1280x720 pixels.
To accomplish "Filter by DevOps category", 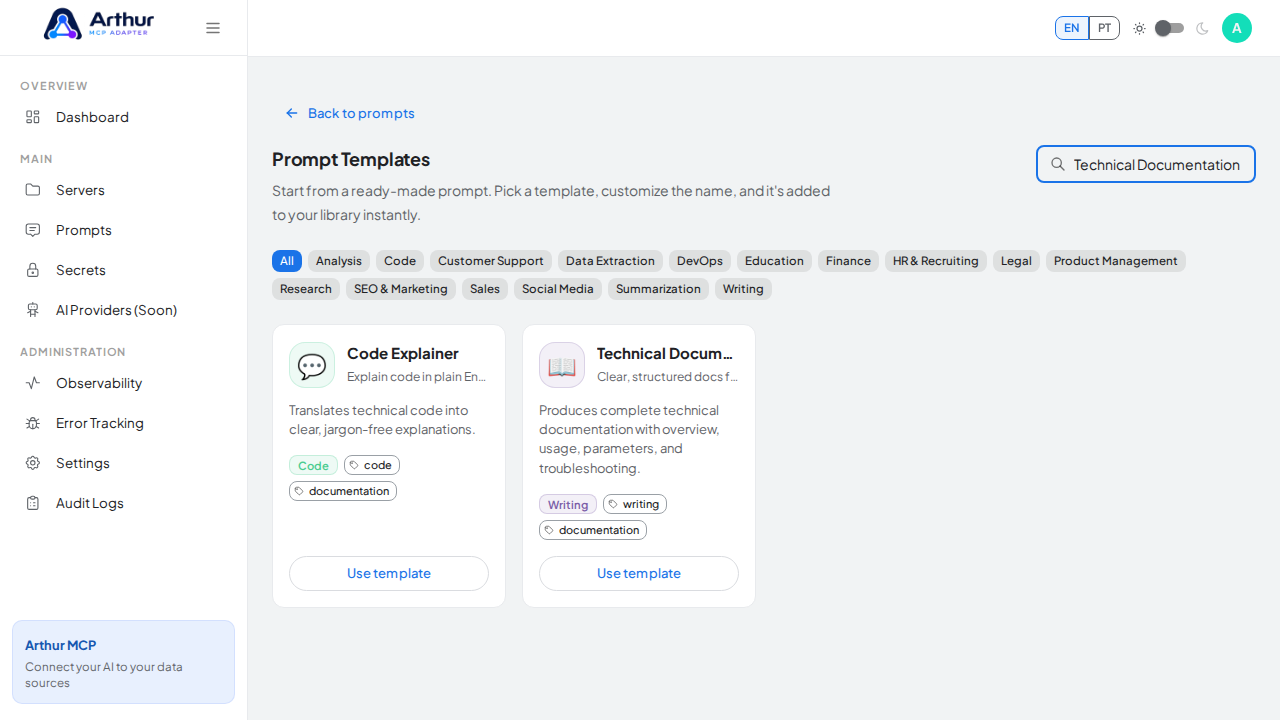I will pyautogui.click(x=700, y=261).
